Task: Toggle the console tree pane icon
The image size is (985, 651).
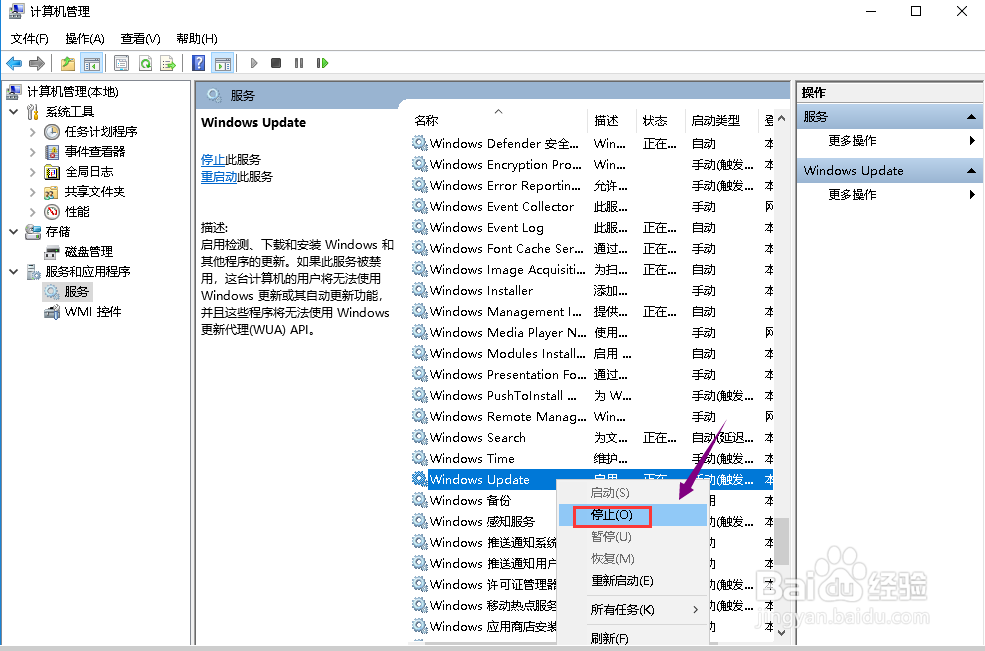Action: click(x=92, y=63)
